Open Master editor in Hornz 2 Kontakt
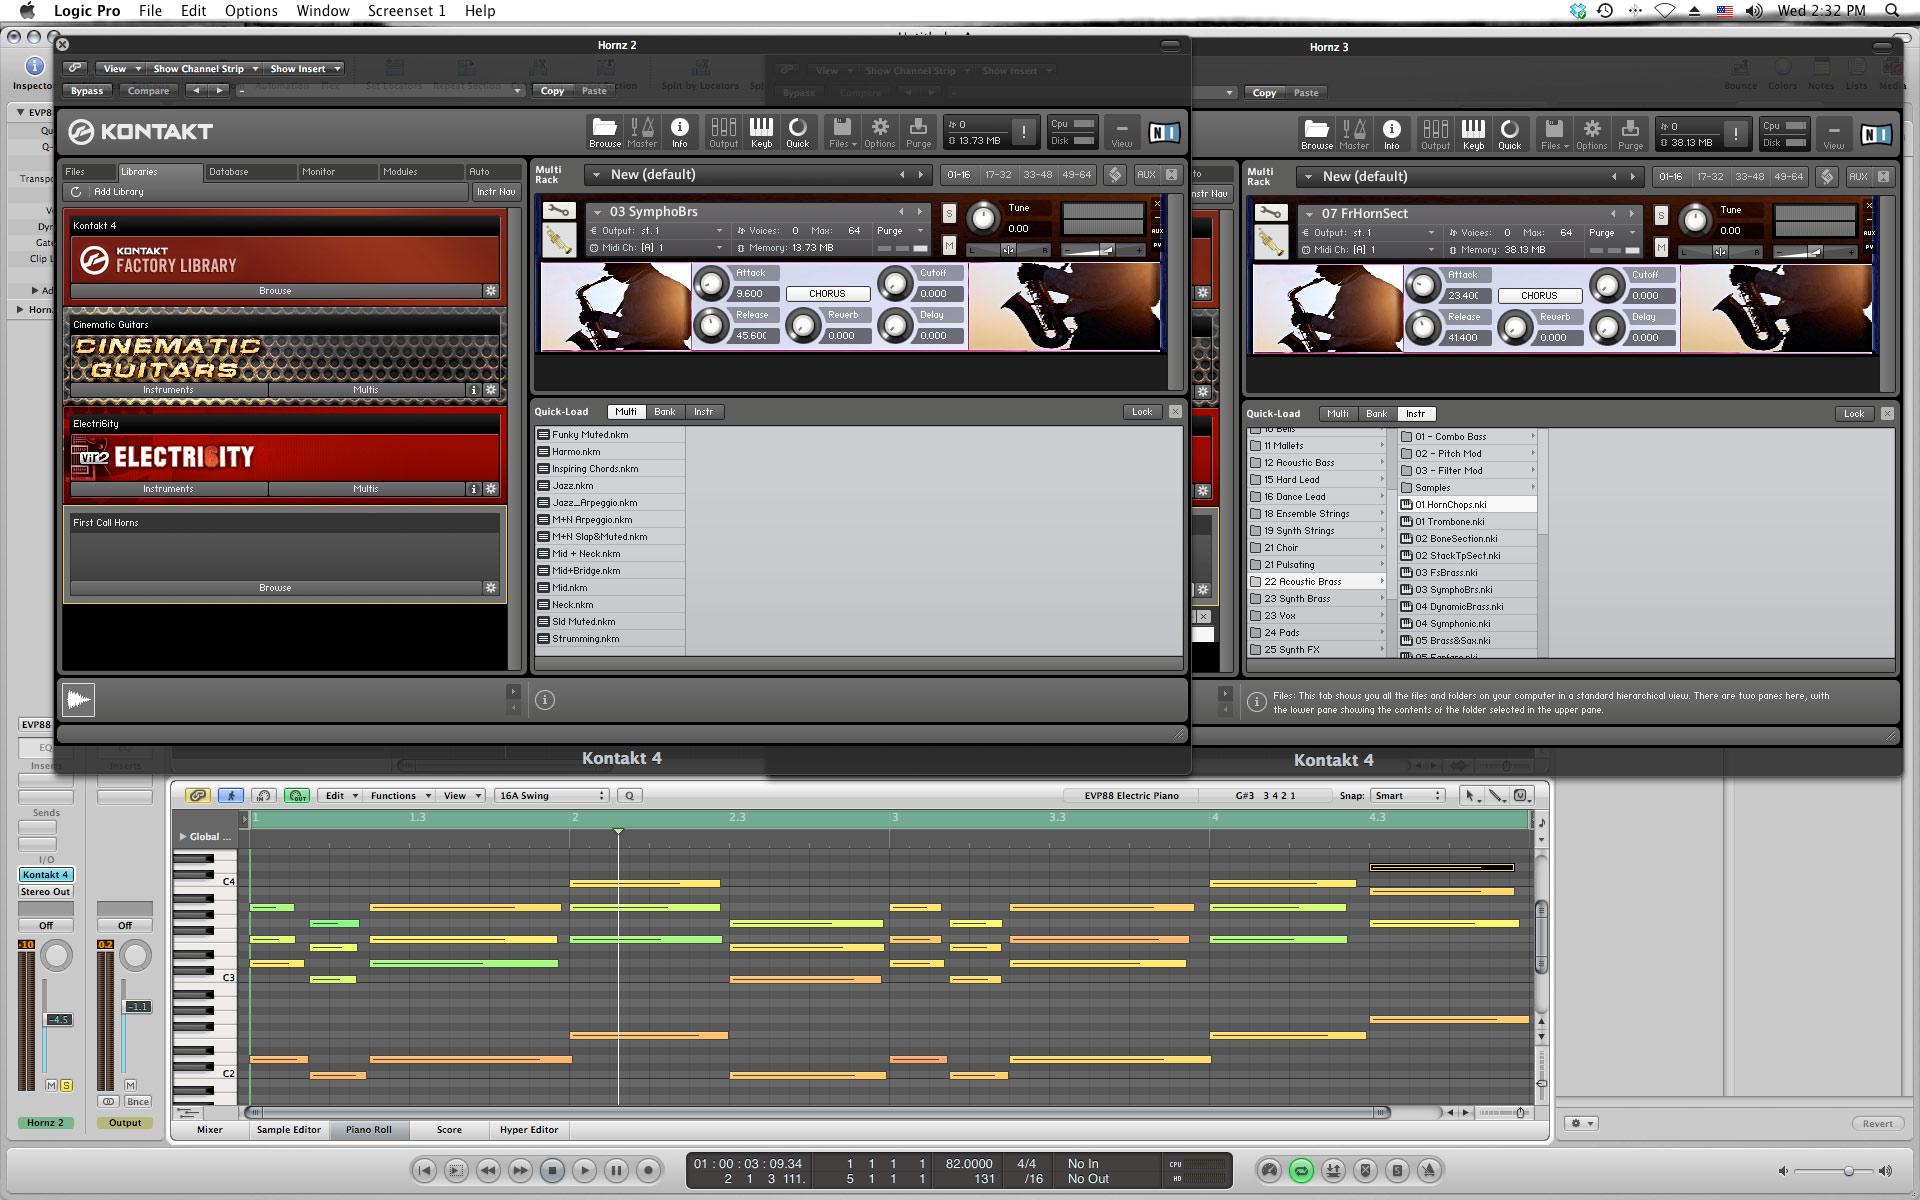This screenshot has width=1920, height=1200. [x=642, y=131]
